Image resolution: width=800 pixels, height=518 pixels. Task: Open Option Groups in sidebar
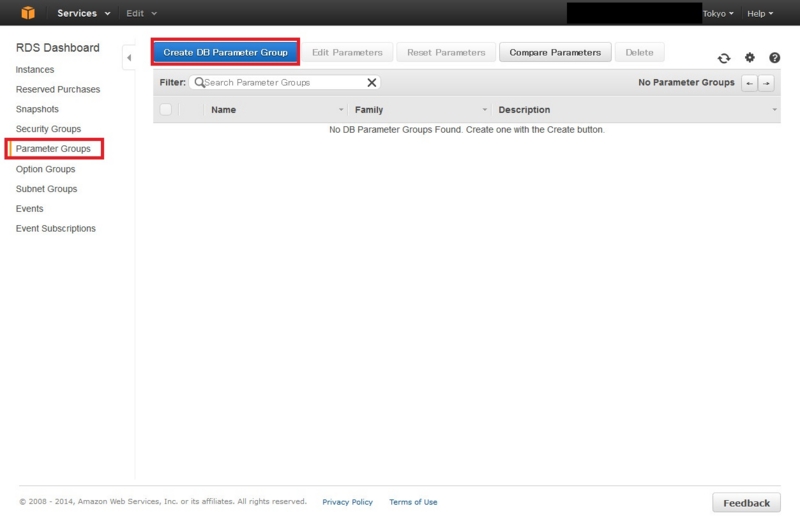click(45, 169)
